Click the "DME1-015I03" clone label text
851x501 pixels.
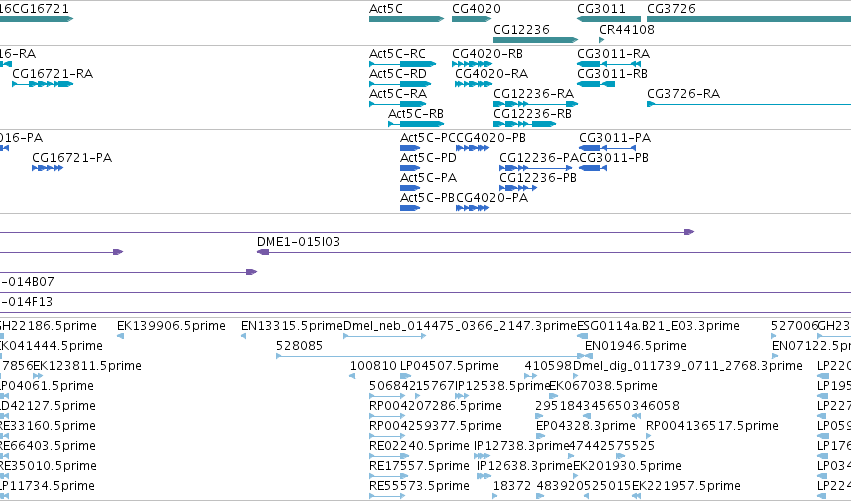pyautogui.click(x=299, y=242)
